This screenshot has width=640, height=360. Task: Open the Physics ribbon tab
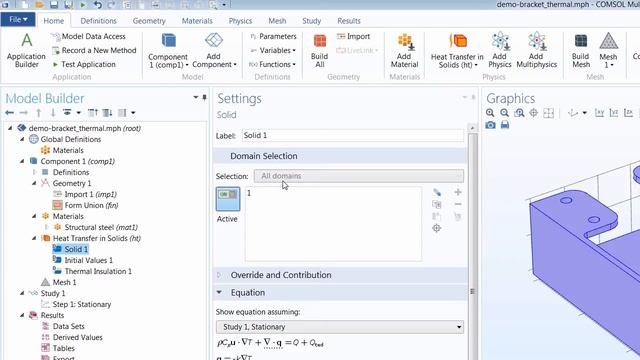click(240, 21)
